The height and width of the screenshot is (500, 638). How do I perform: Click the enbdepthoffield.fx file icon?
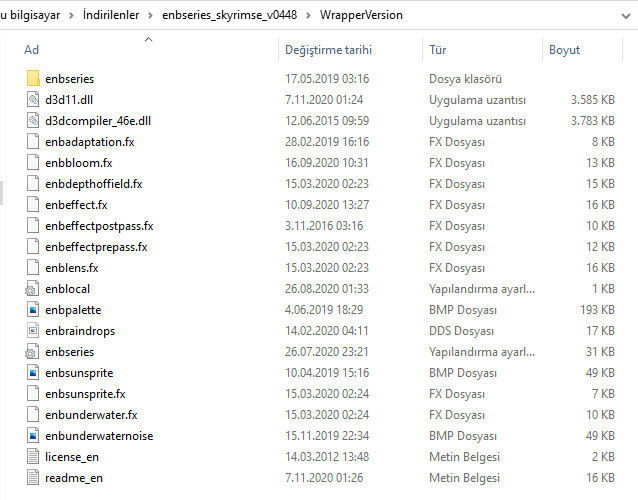tap(33, 183)
